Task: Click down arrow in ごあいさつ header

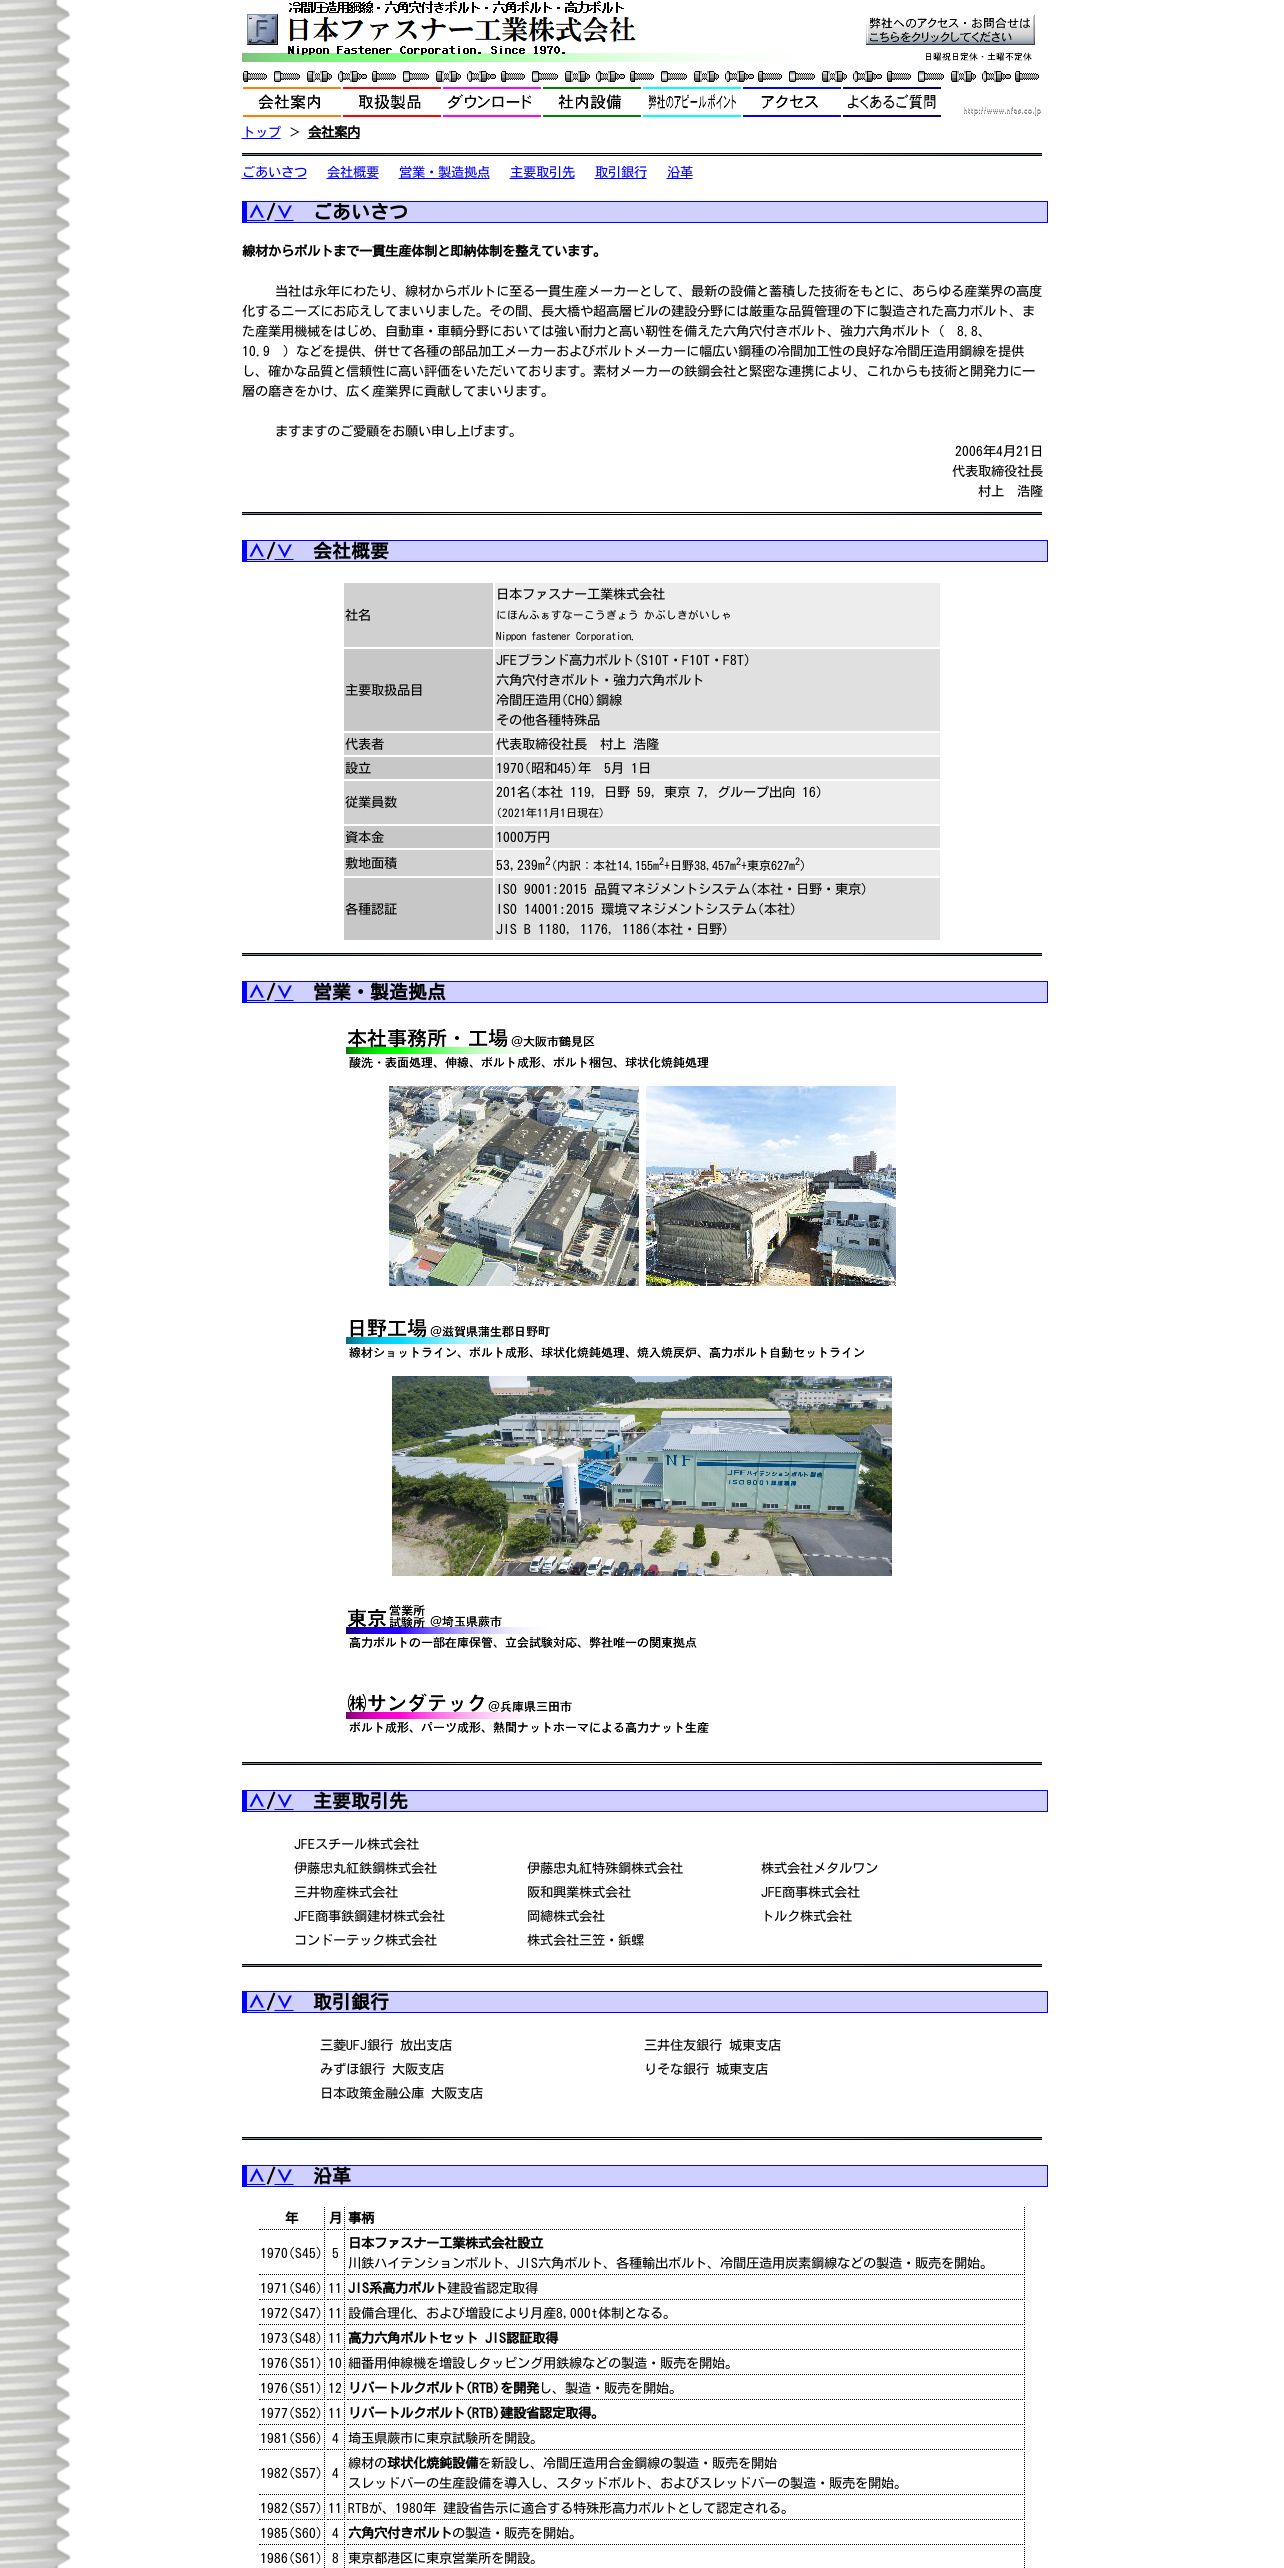Action: coord(284,212)
